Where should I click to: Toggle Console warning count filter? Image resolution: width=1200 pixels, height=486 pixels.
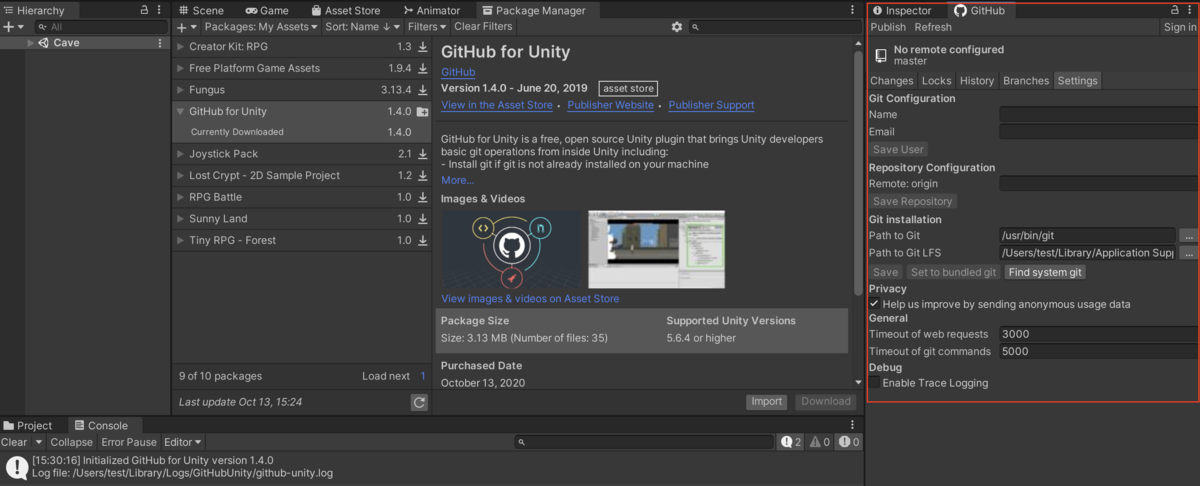820,442
